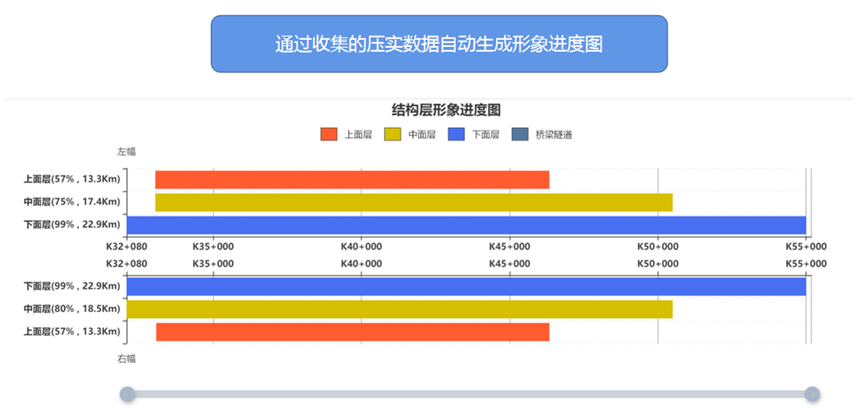Toggle the 中面层 legend swatch

point(392,134)
